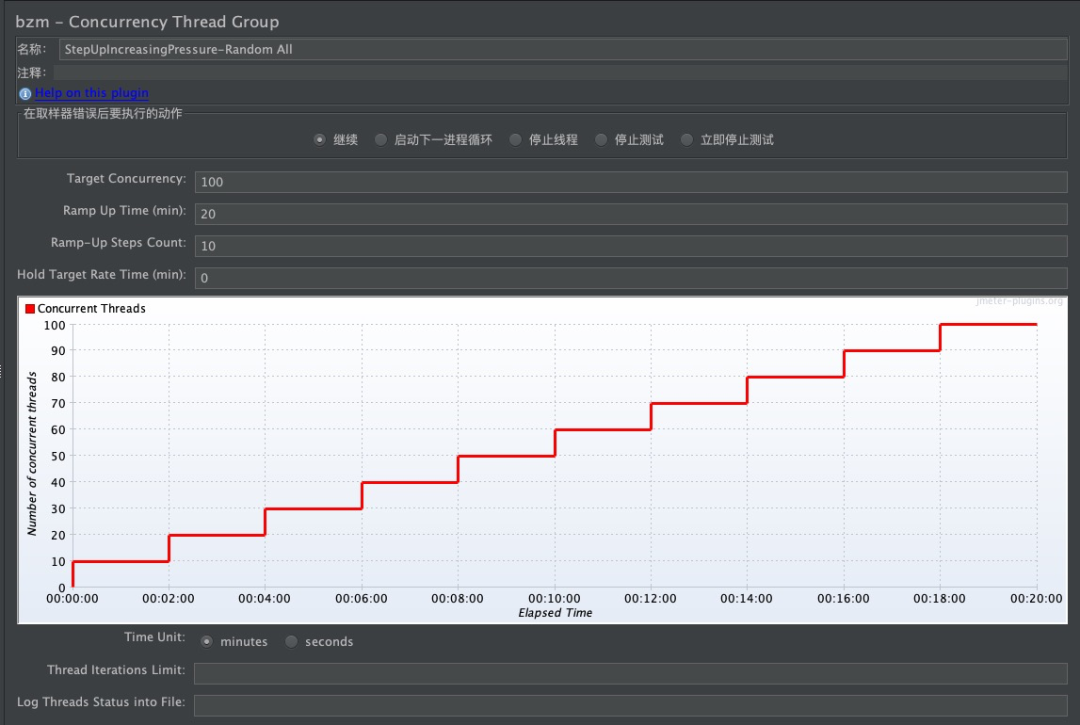Click the Hold Target Rate Time field
Viewport: 1080px width, 725px height.
click(x=630, y=278)
